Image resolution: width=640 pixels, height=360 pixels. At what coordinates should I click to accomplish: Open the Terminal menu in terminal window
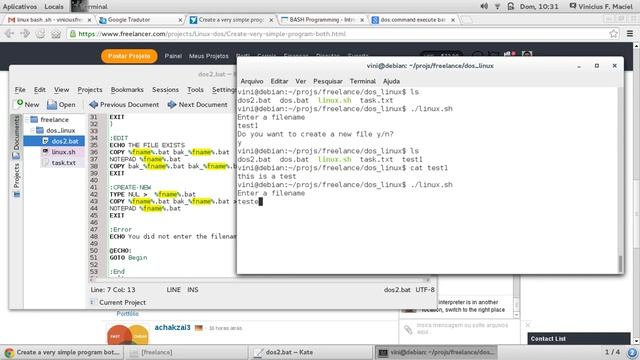pyautogui.click(x=362, y=81)
